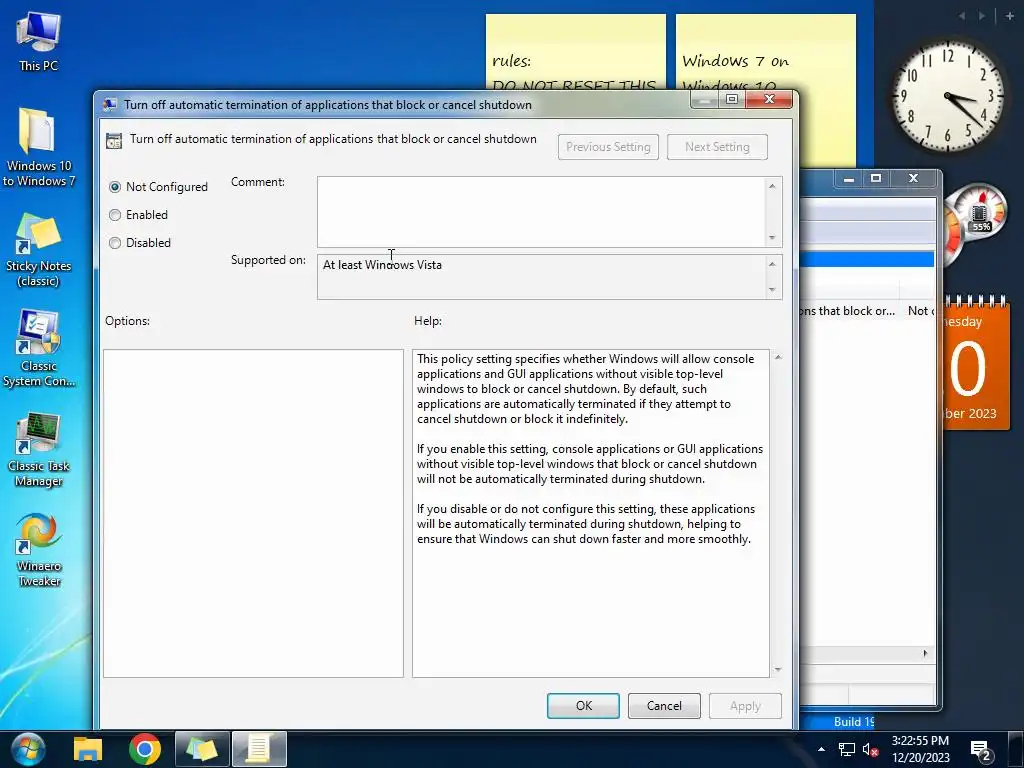The width and height of the screenshot is (1024, 768).
Task: Add a gadget using the plus icon
Action: (x=1009, y=16)
